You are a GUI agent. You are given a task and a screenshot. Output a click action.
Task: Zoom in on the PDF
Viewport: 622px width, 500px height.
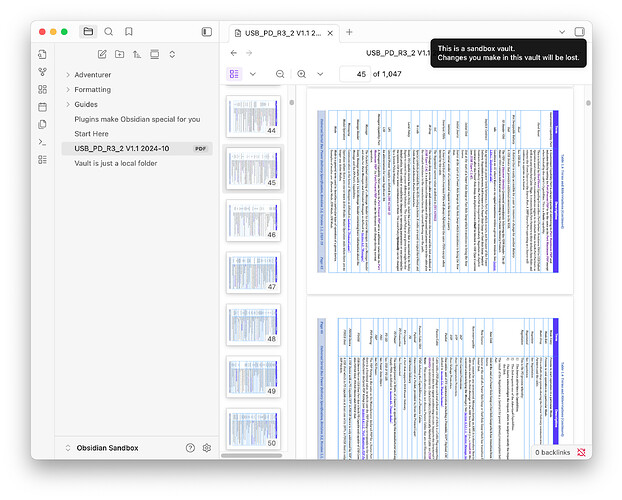(302, 74)
